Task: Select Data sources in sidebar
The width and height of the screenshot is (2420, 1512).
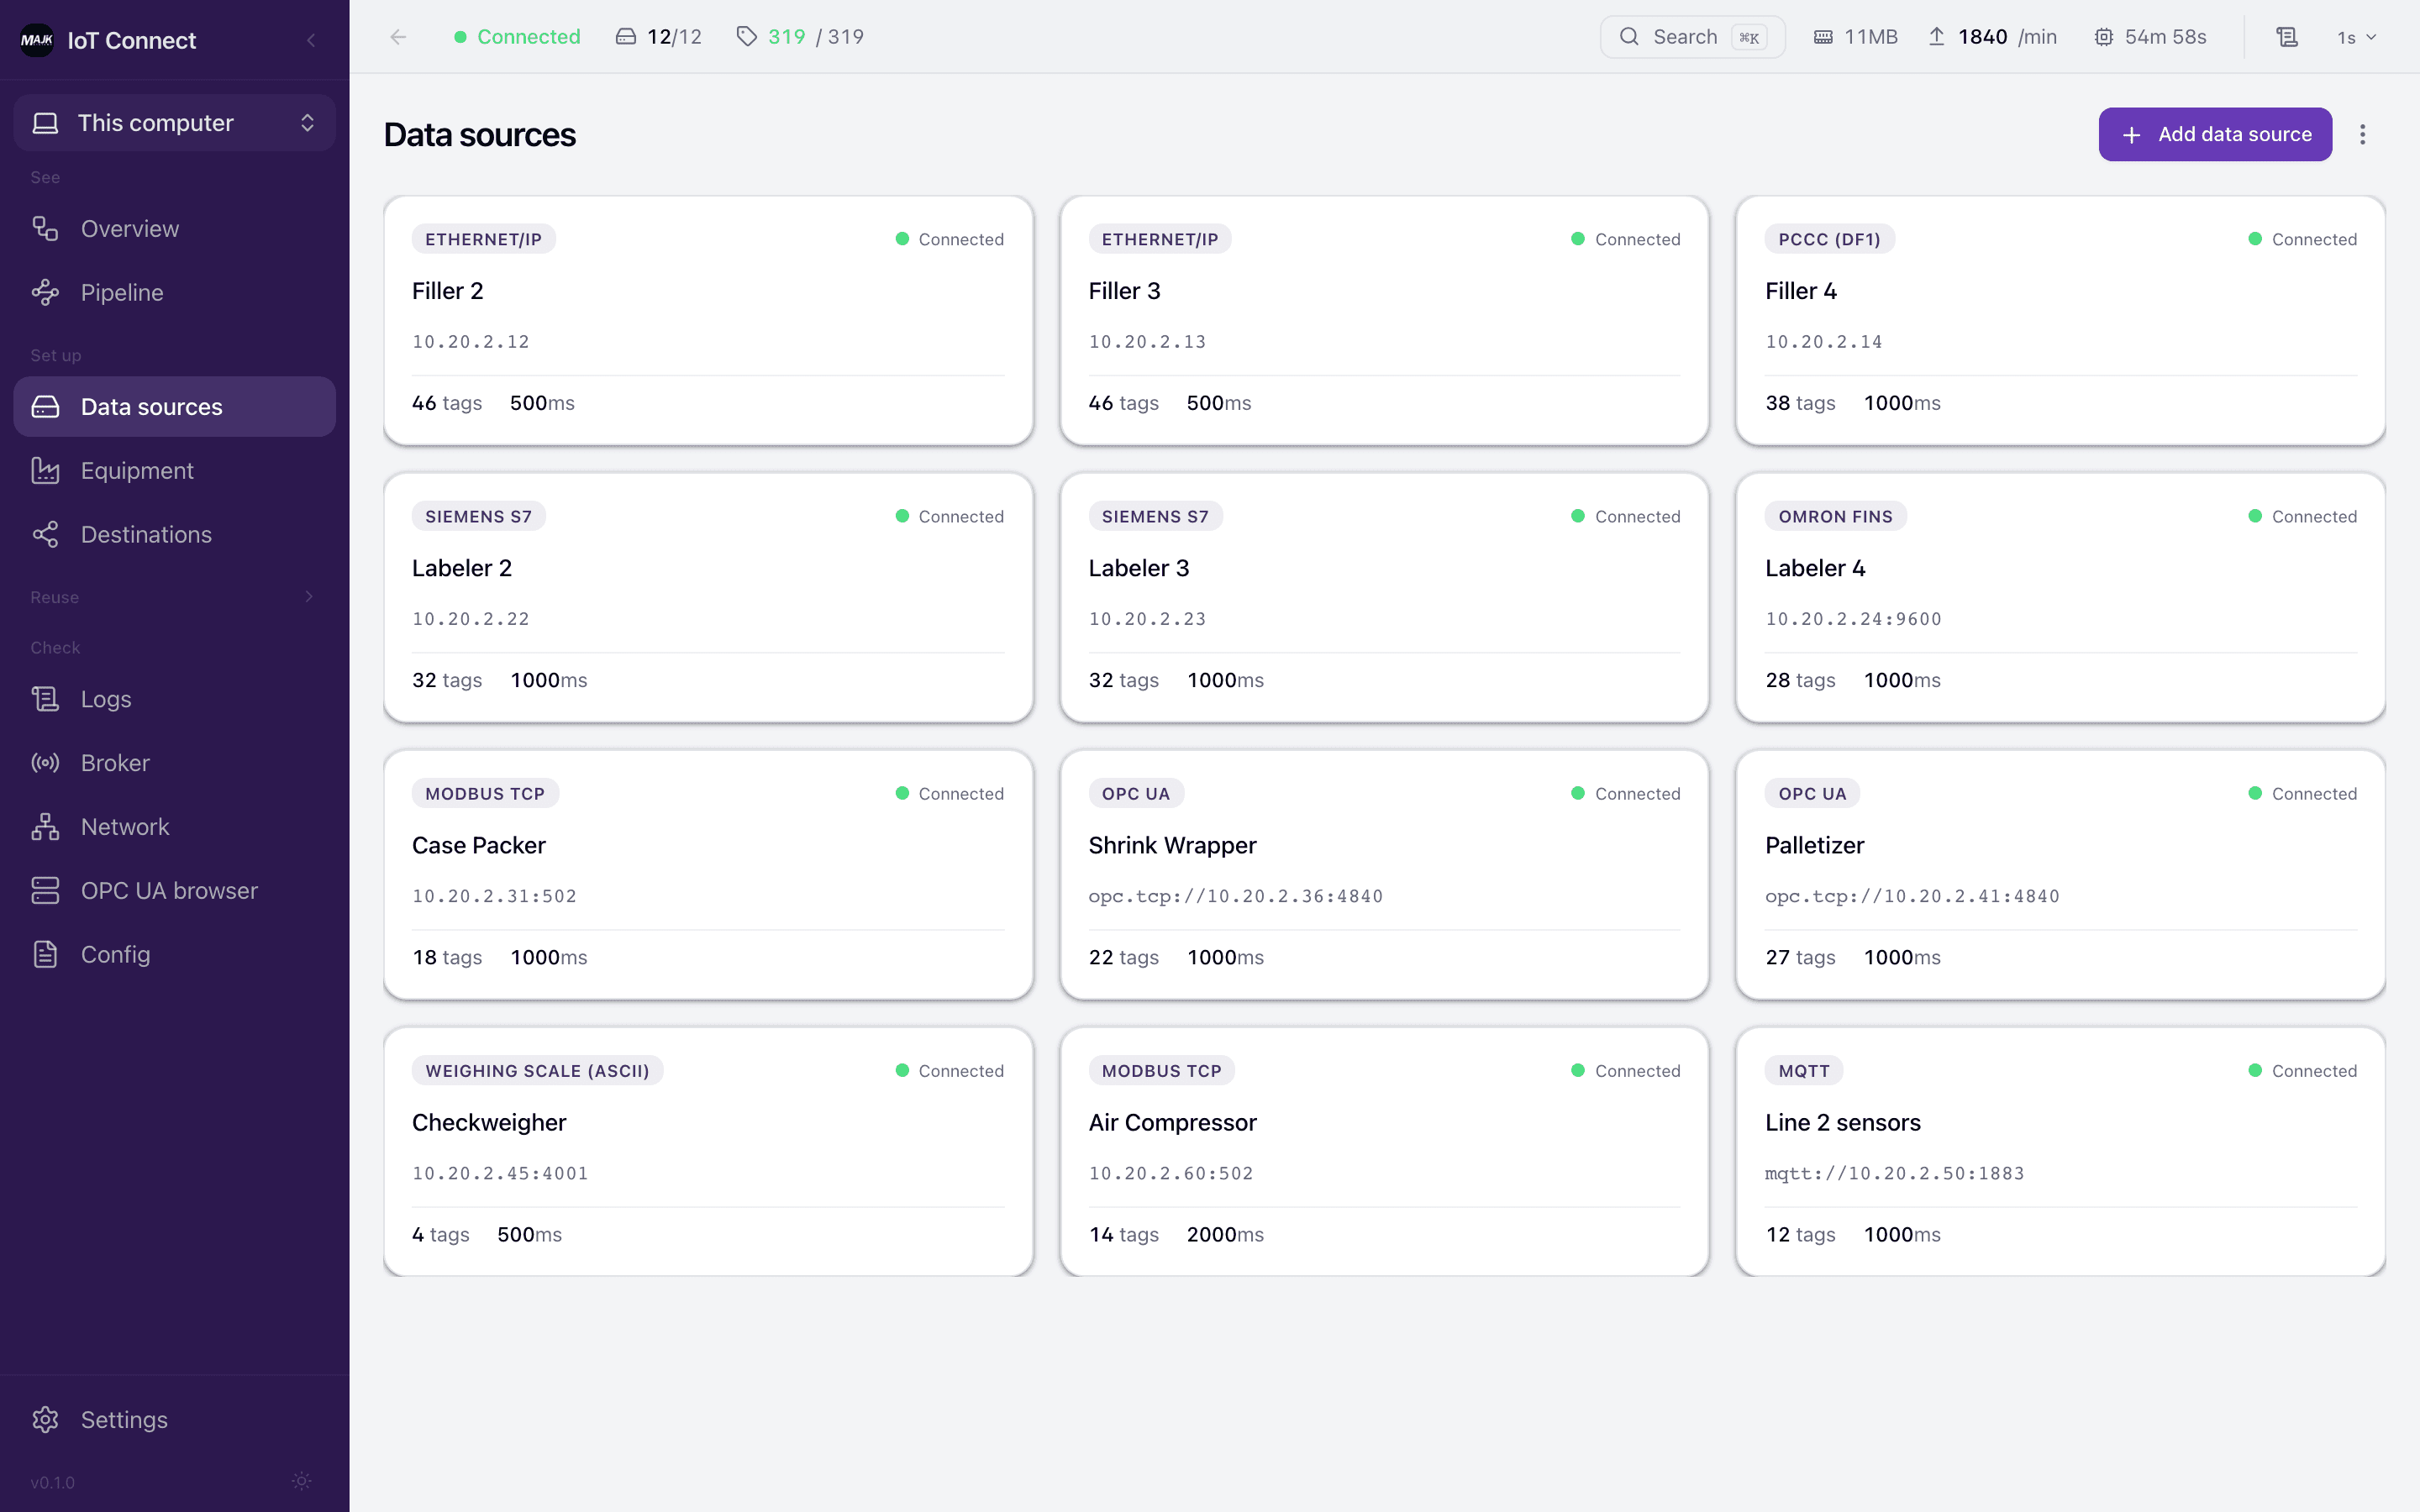Action: click(175, 407)
